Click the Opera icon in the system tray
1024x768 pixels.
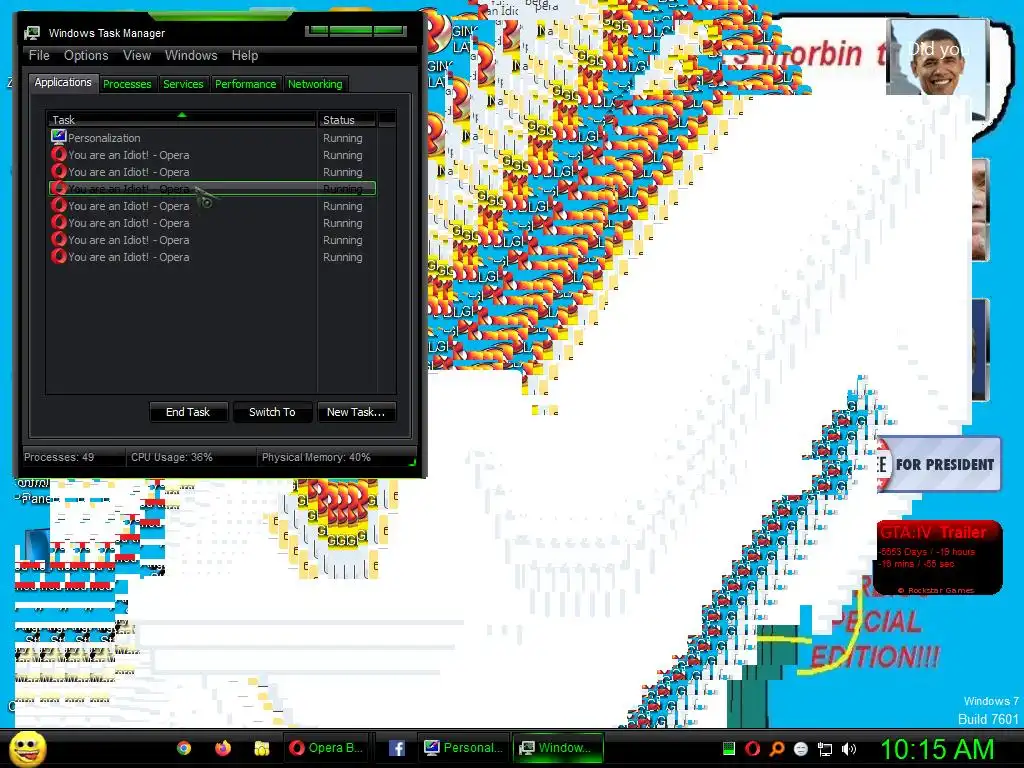tap(752, 748)
